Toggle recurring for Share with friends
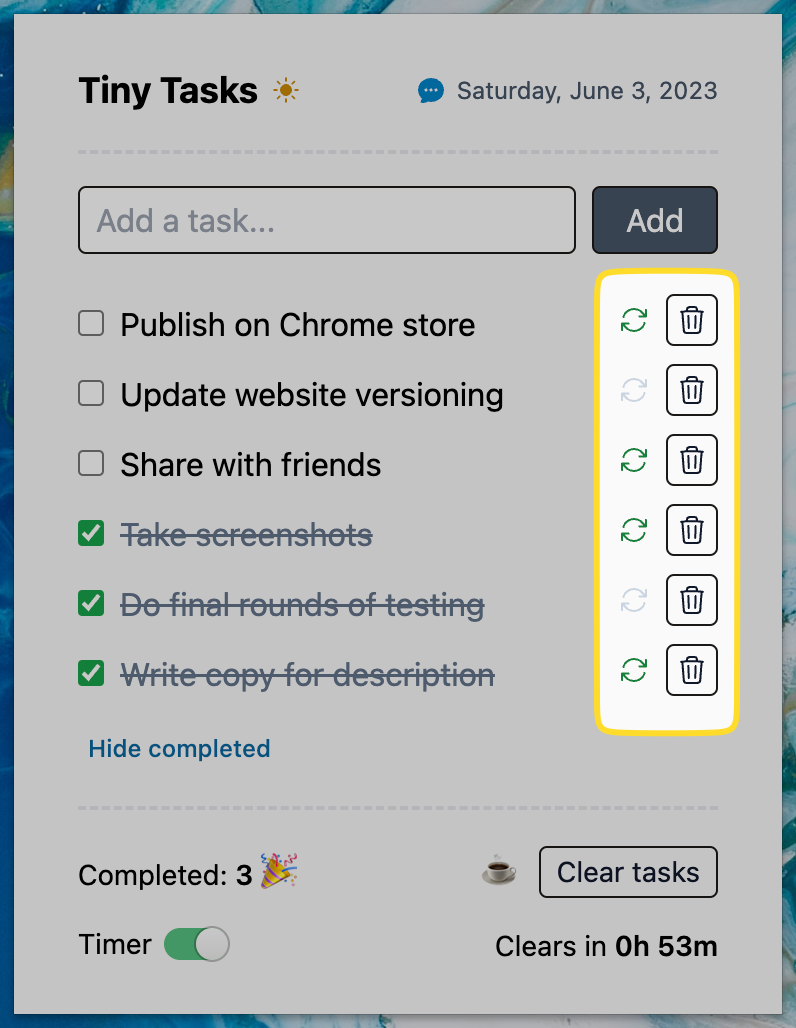The width and height of the screenshot is (796, 1028). coord(633,460)
